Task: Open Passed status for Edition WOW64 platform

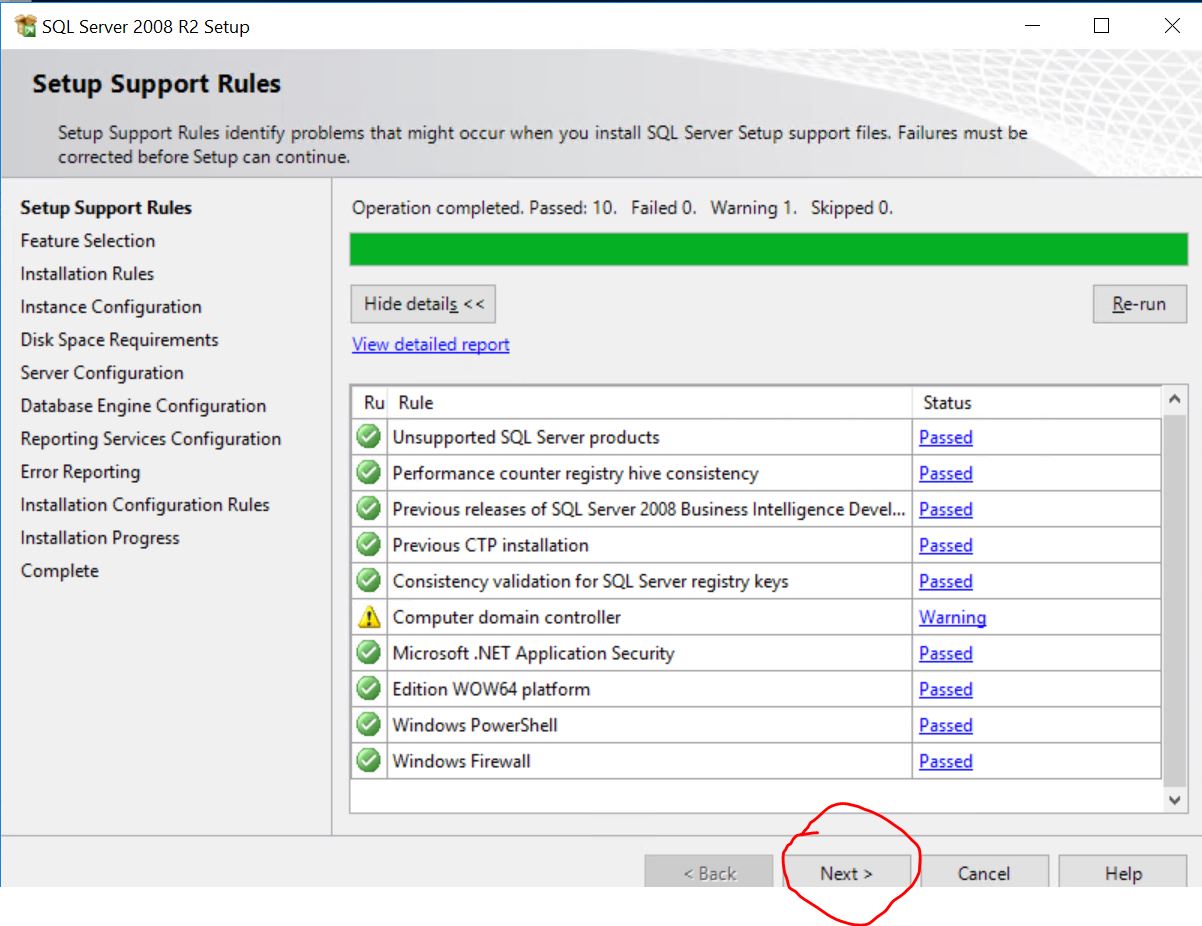Action: tap(946, 689)
